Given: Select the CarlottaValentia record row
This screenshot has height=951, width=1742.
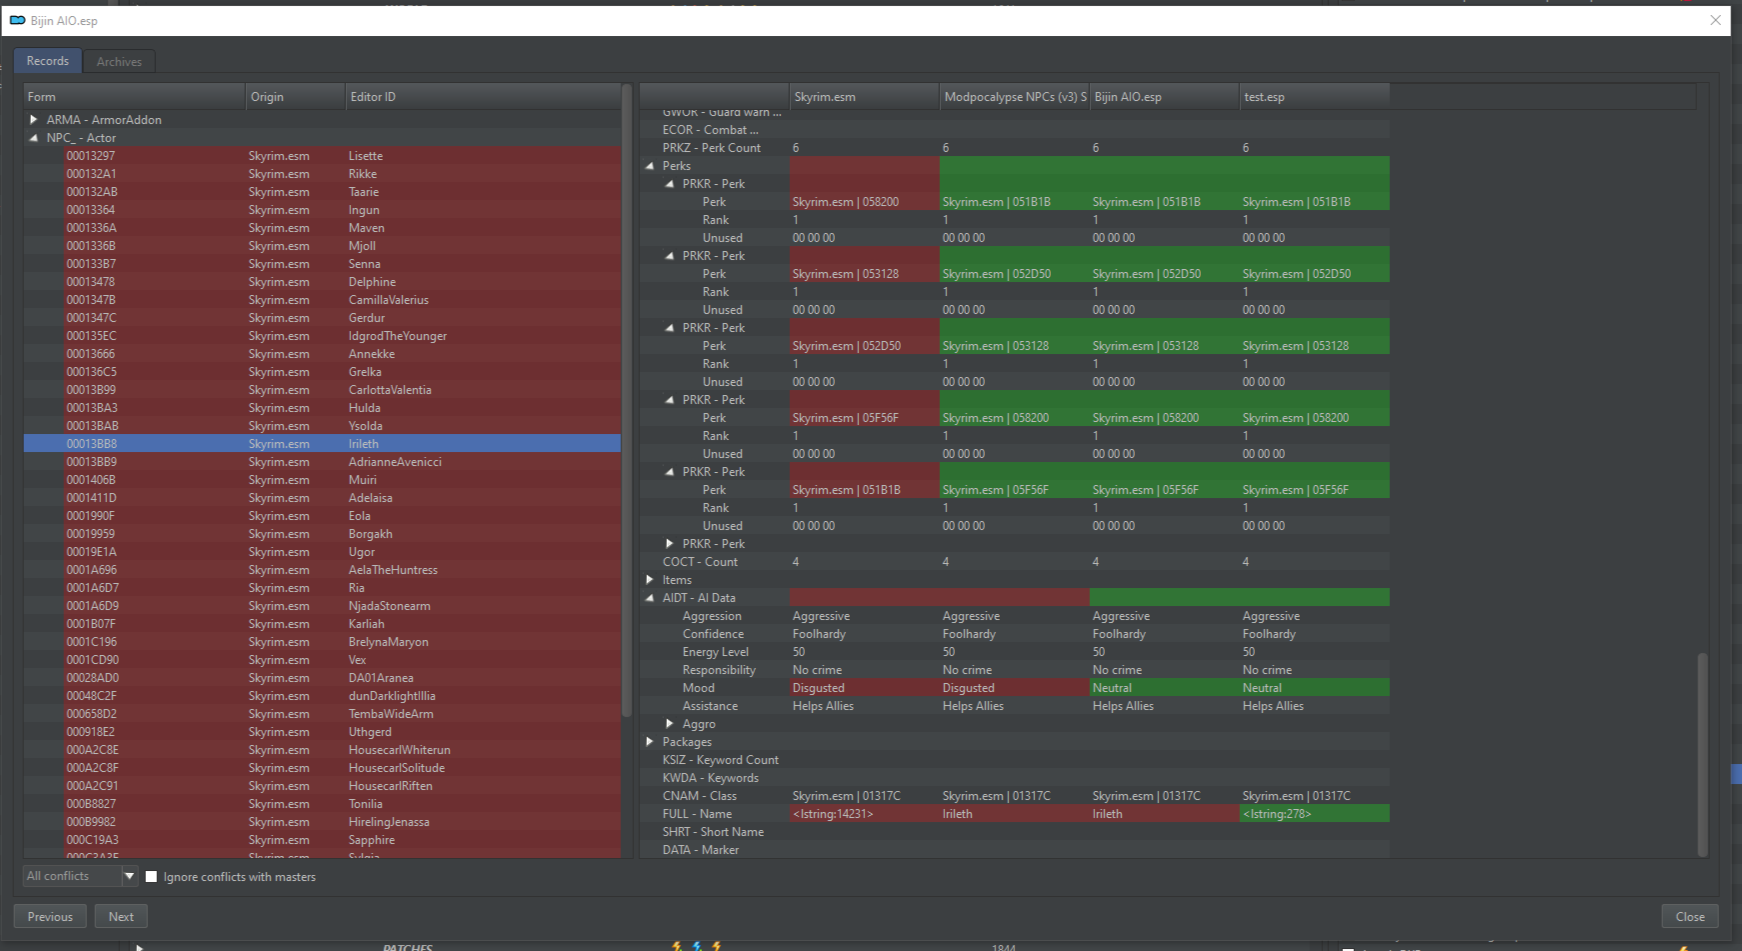Looking at the screenshot, I should click(x=322, y=390).
